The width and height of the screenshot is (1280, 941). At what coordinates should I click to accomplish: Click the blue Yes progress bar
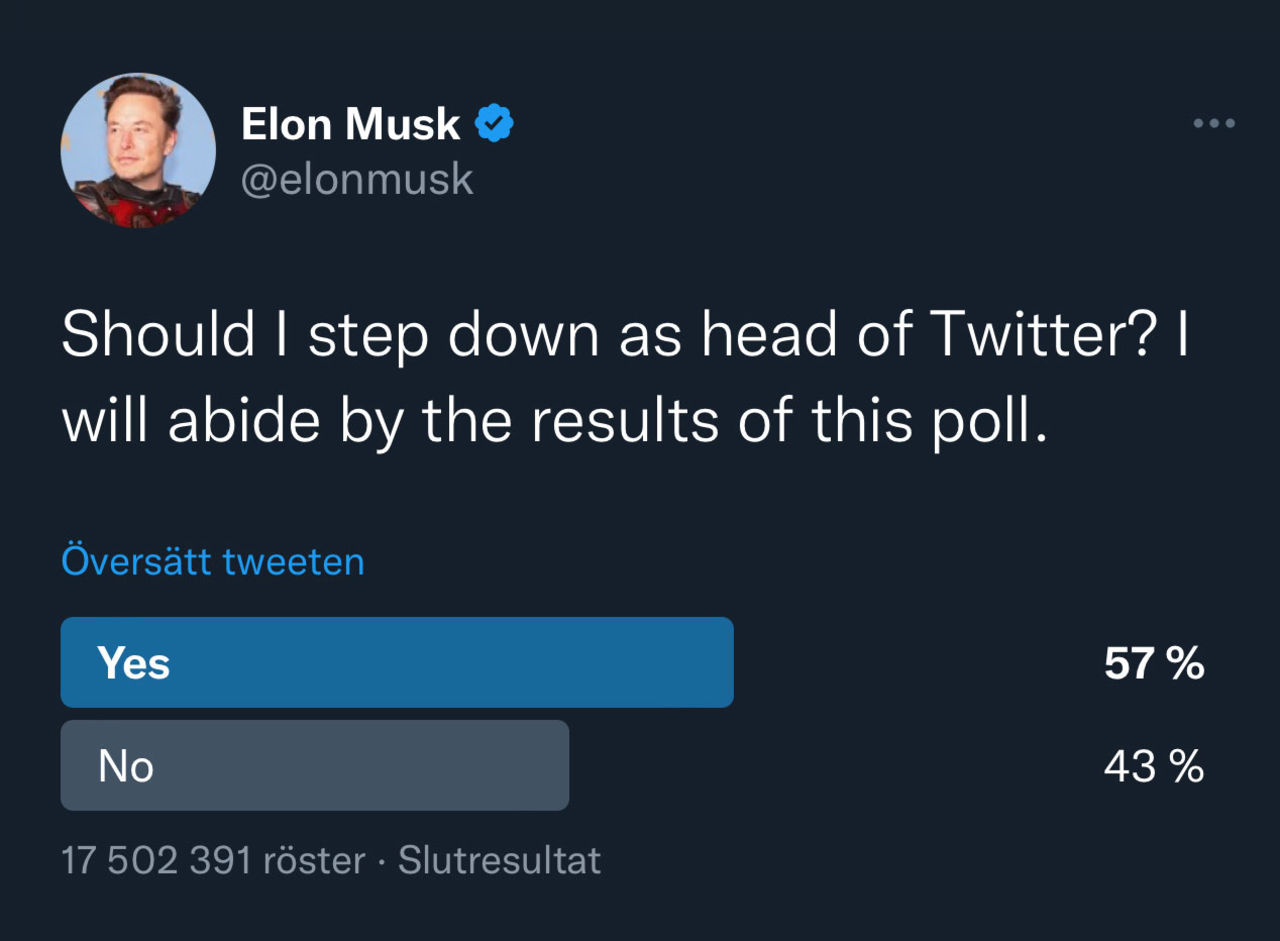[x=397, y=661]
